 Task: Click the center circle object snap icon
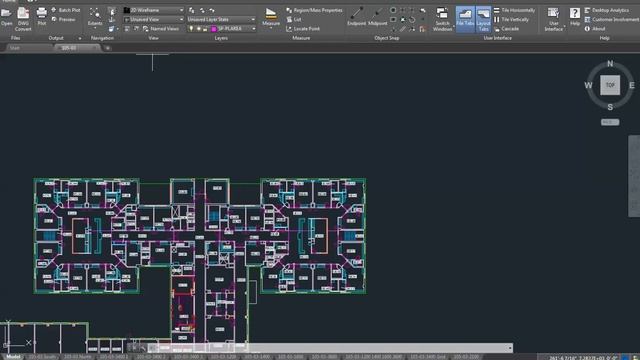(393, 10)
